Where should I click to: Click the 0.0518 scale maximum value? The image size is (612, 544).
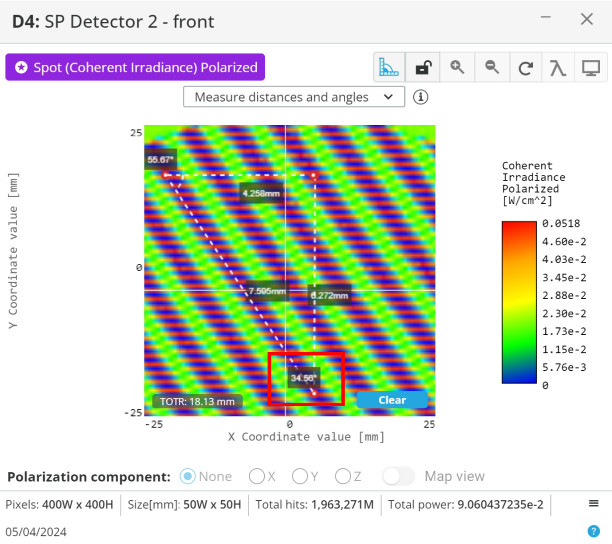click(561, 223)
